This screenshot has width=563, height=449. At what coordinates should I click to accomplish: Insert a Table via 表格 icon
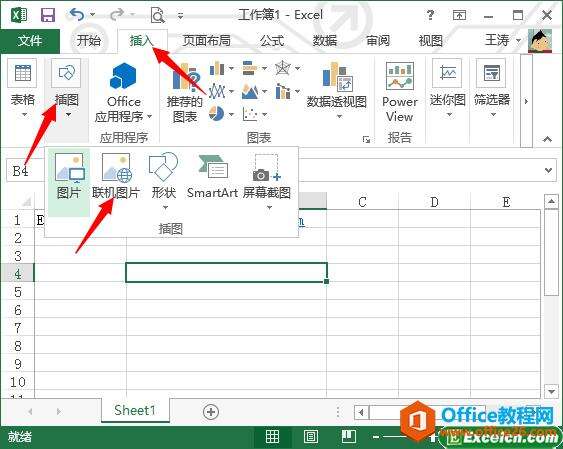(x=23, y=88)
